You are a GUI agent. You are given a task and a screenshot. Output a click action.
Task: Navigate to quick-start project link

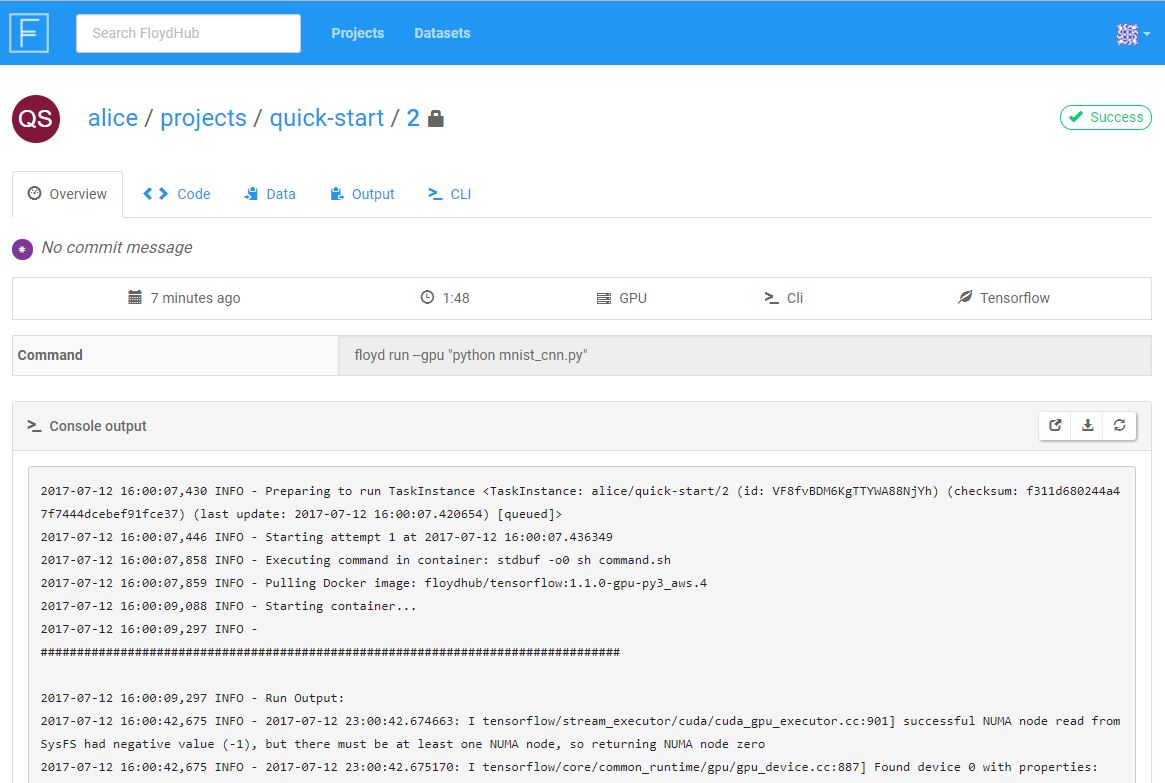pyautogui.click(x=326, y=118)
